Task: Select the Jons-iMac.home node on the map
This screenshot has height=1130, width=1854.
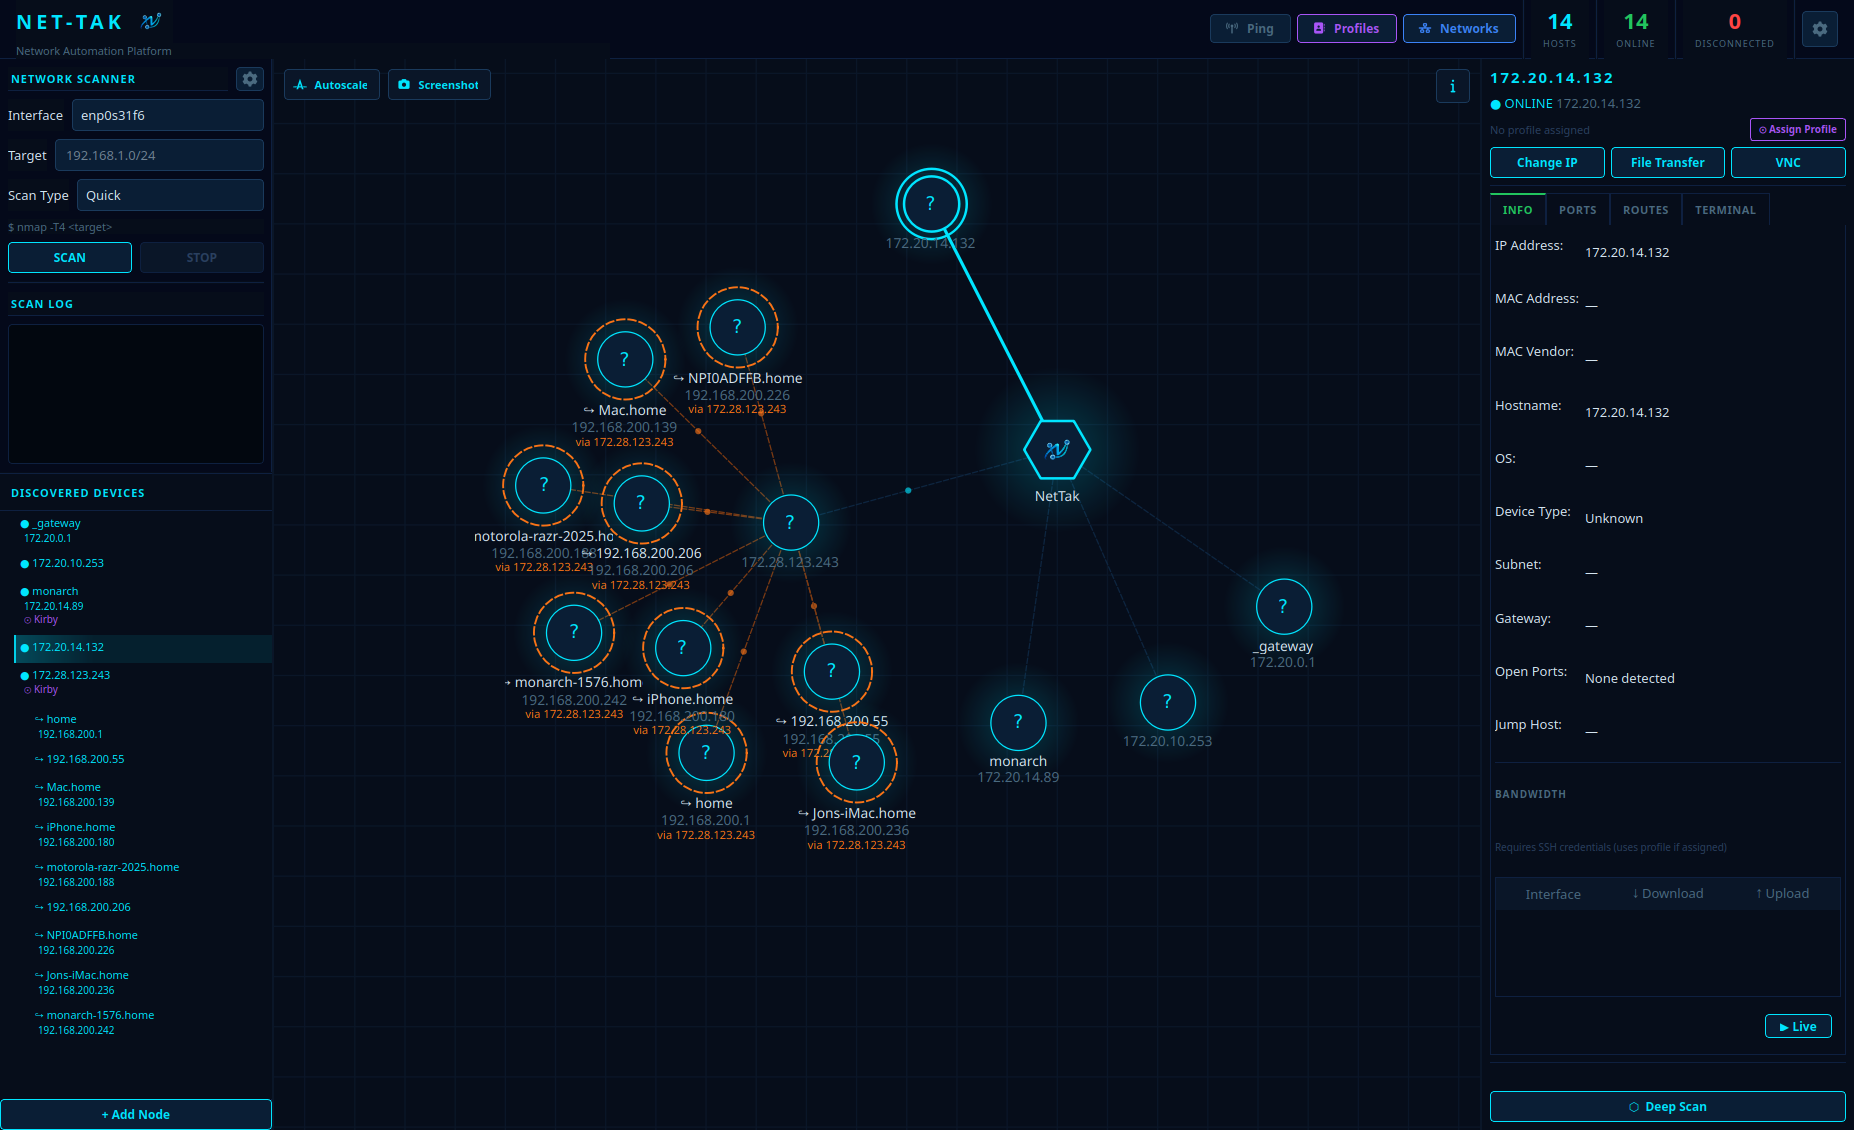Action: coord(856,763)
